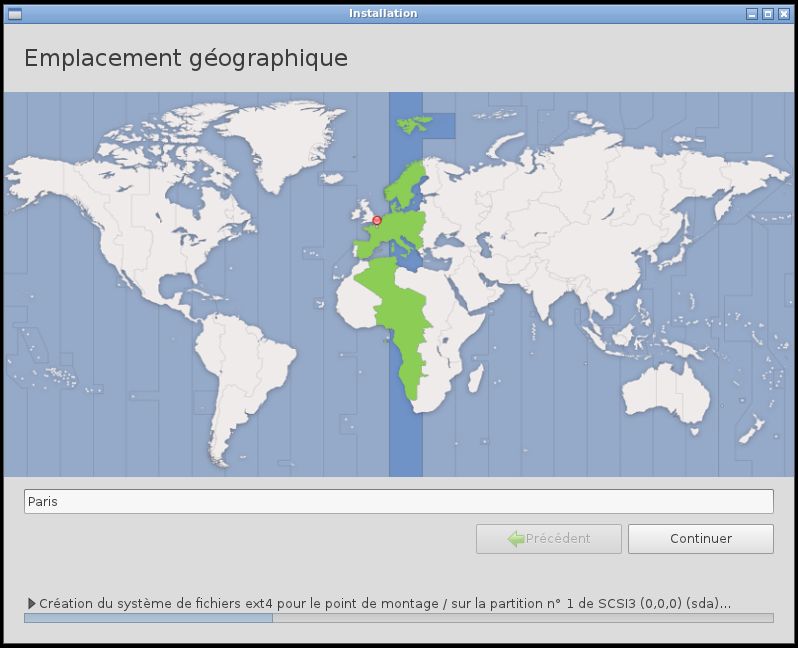Click the installation progress bar
798x648 pixels.
point(398,618)
